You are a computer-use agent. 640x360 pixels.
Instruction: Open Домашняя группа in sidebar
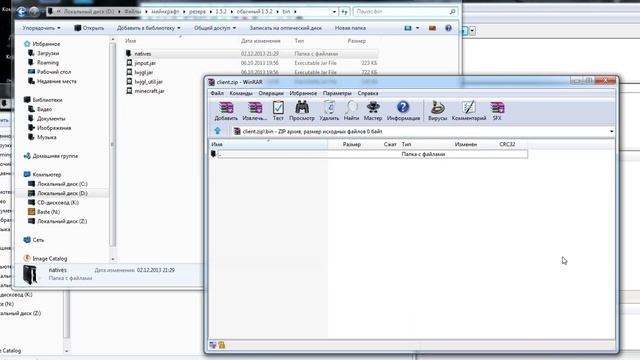(x=55, y=156)
